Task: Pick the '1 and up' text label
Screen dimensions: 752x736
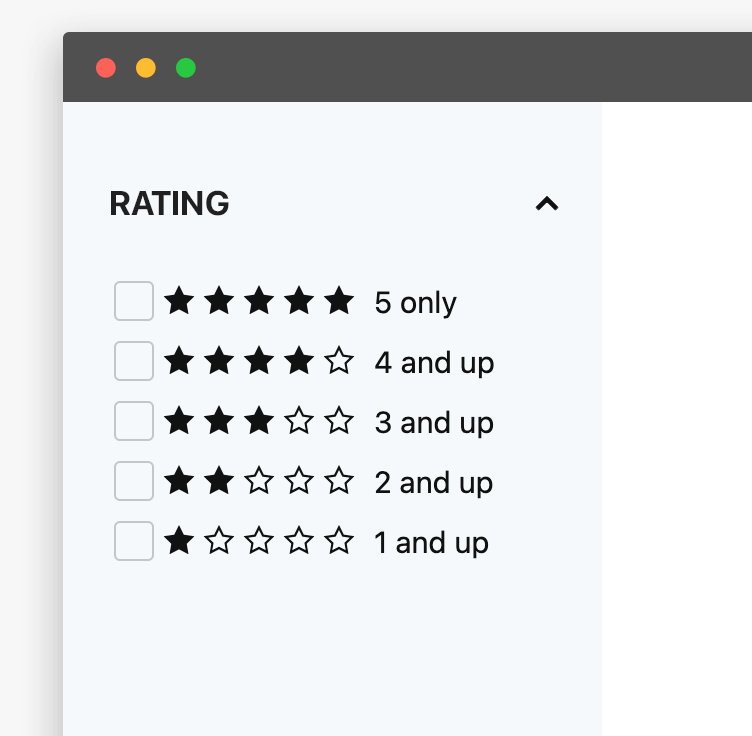Action: click(x=431, y=542)
